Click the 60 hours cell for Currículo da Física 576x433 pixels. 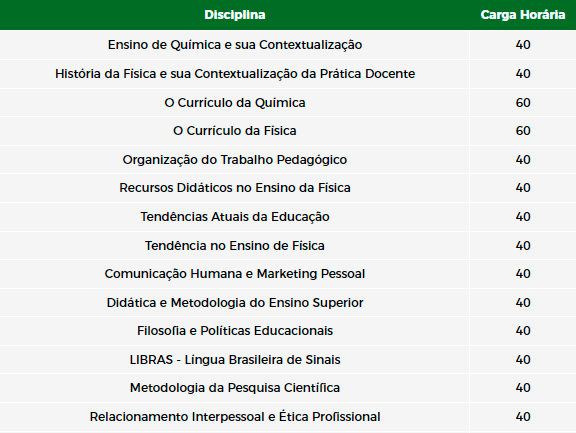click(x=523, y=131)
